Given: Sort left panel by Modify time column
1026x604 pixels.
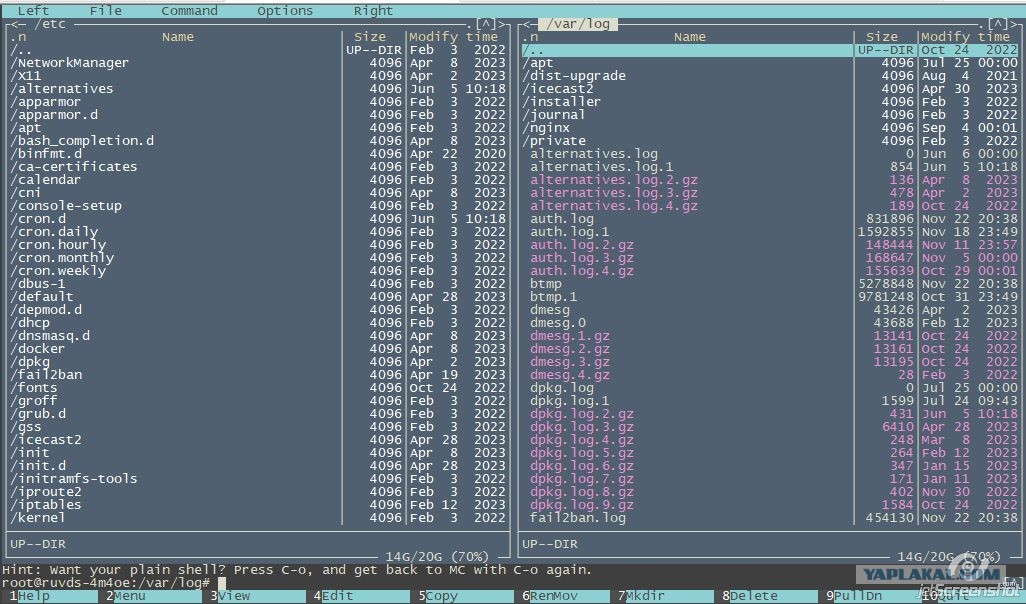Looking at the screenshot, I should 453,37.
